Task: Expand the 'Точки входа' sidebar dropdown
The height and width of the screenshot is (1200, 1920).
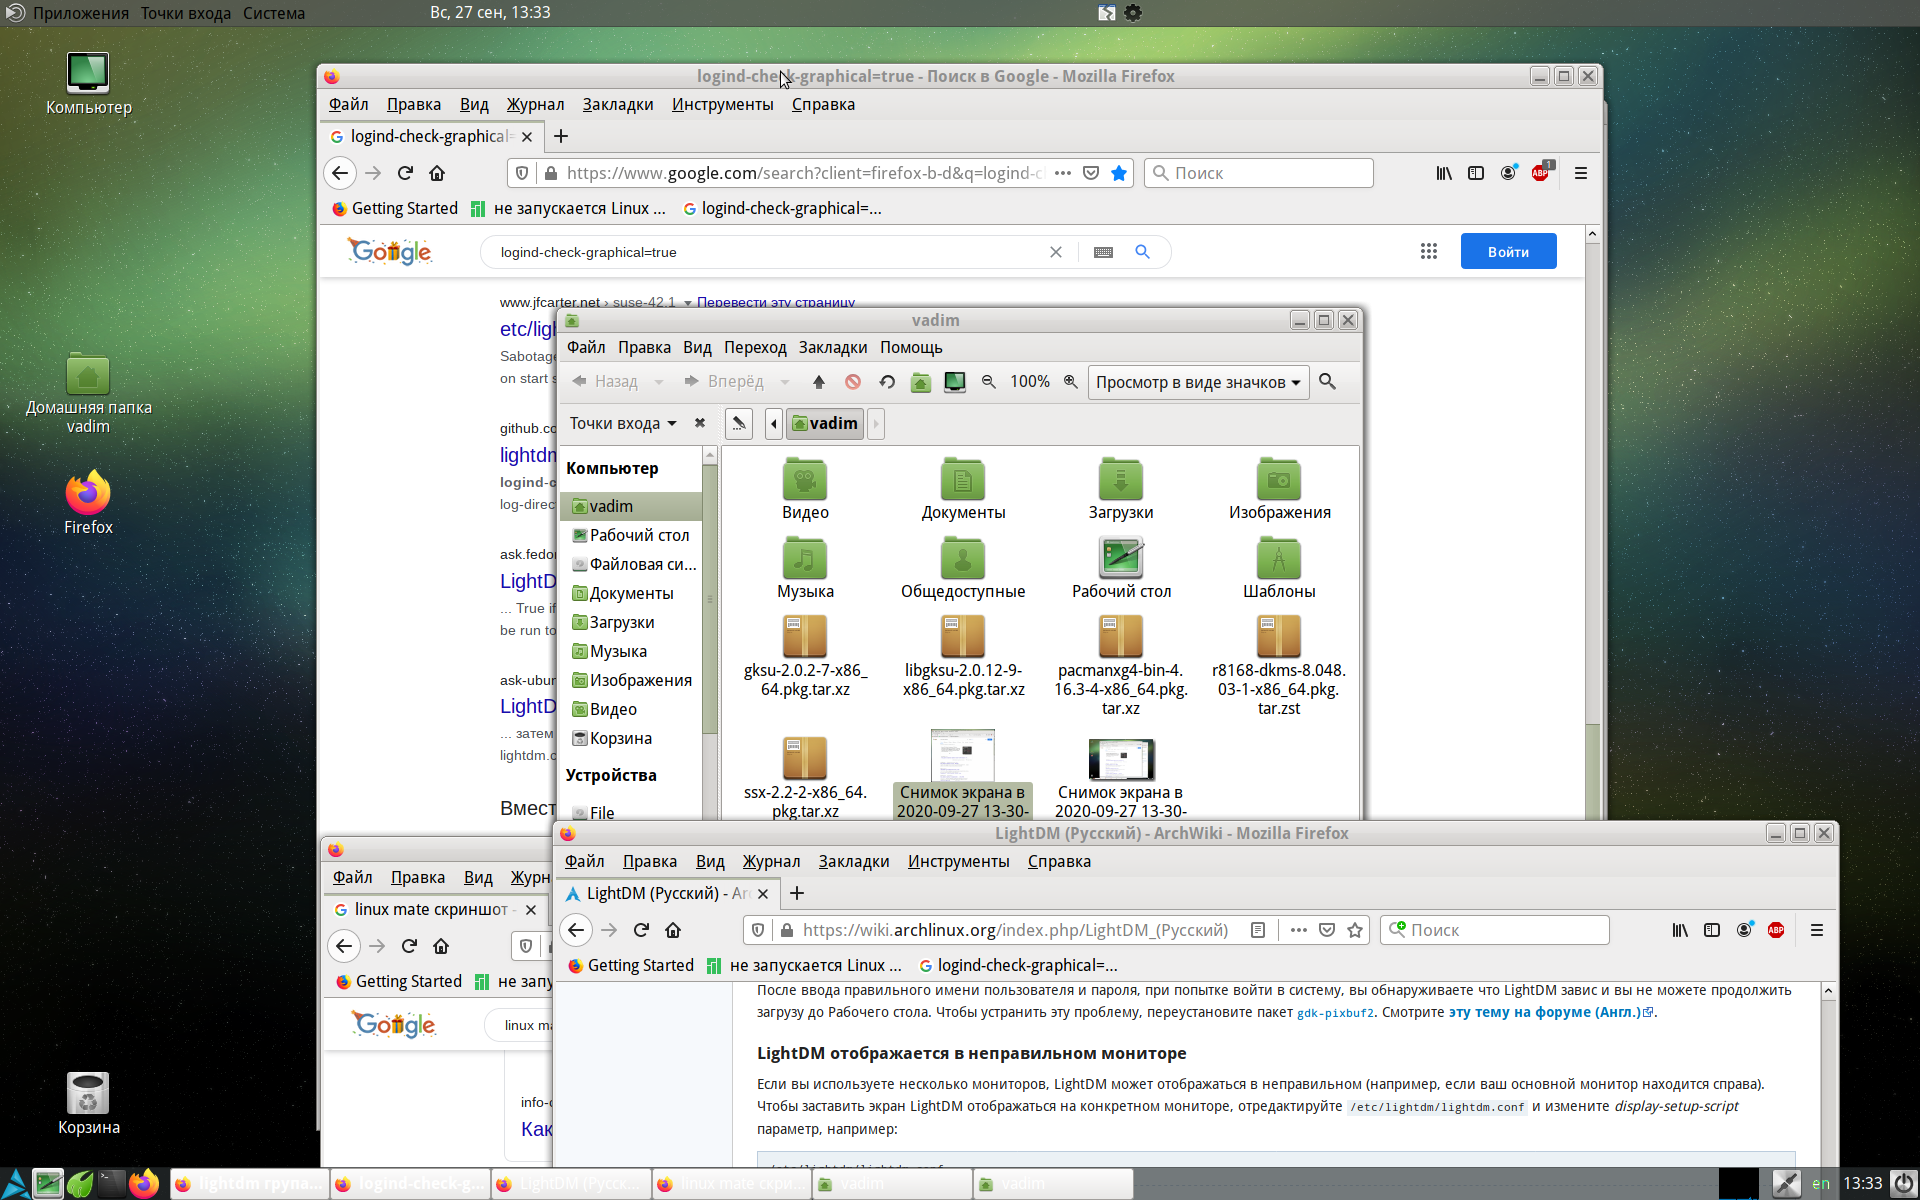Action: (x=623, y=424)
